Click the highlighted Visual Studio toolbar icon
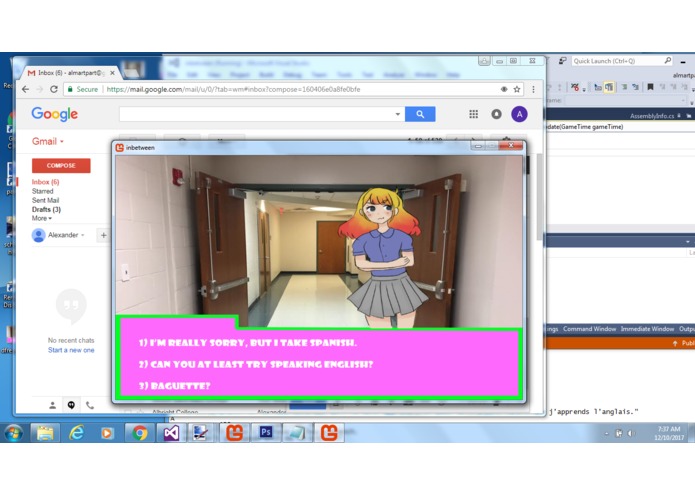The height and width of the screenshot is (494, 695). point(609,87)
